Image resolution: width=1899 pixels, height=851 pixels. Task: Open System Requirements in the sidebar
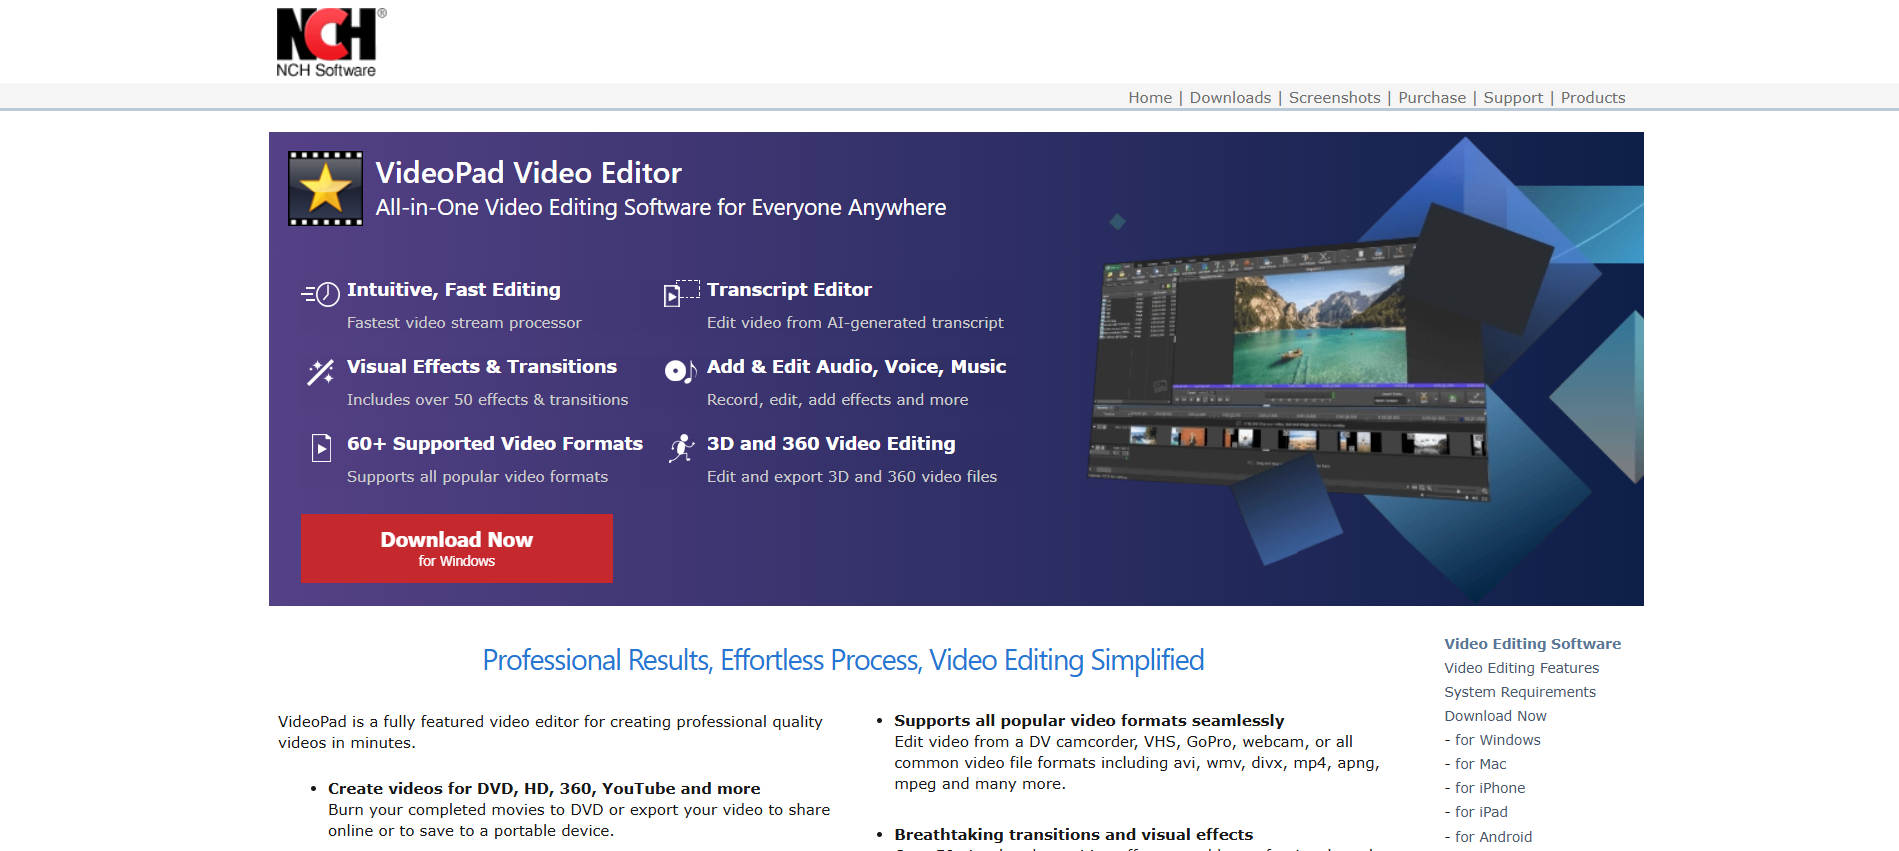point(1519,692)
